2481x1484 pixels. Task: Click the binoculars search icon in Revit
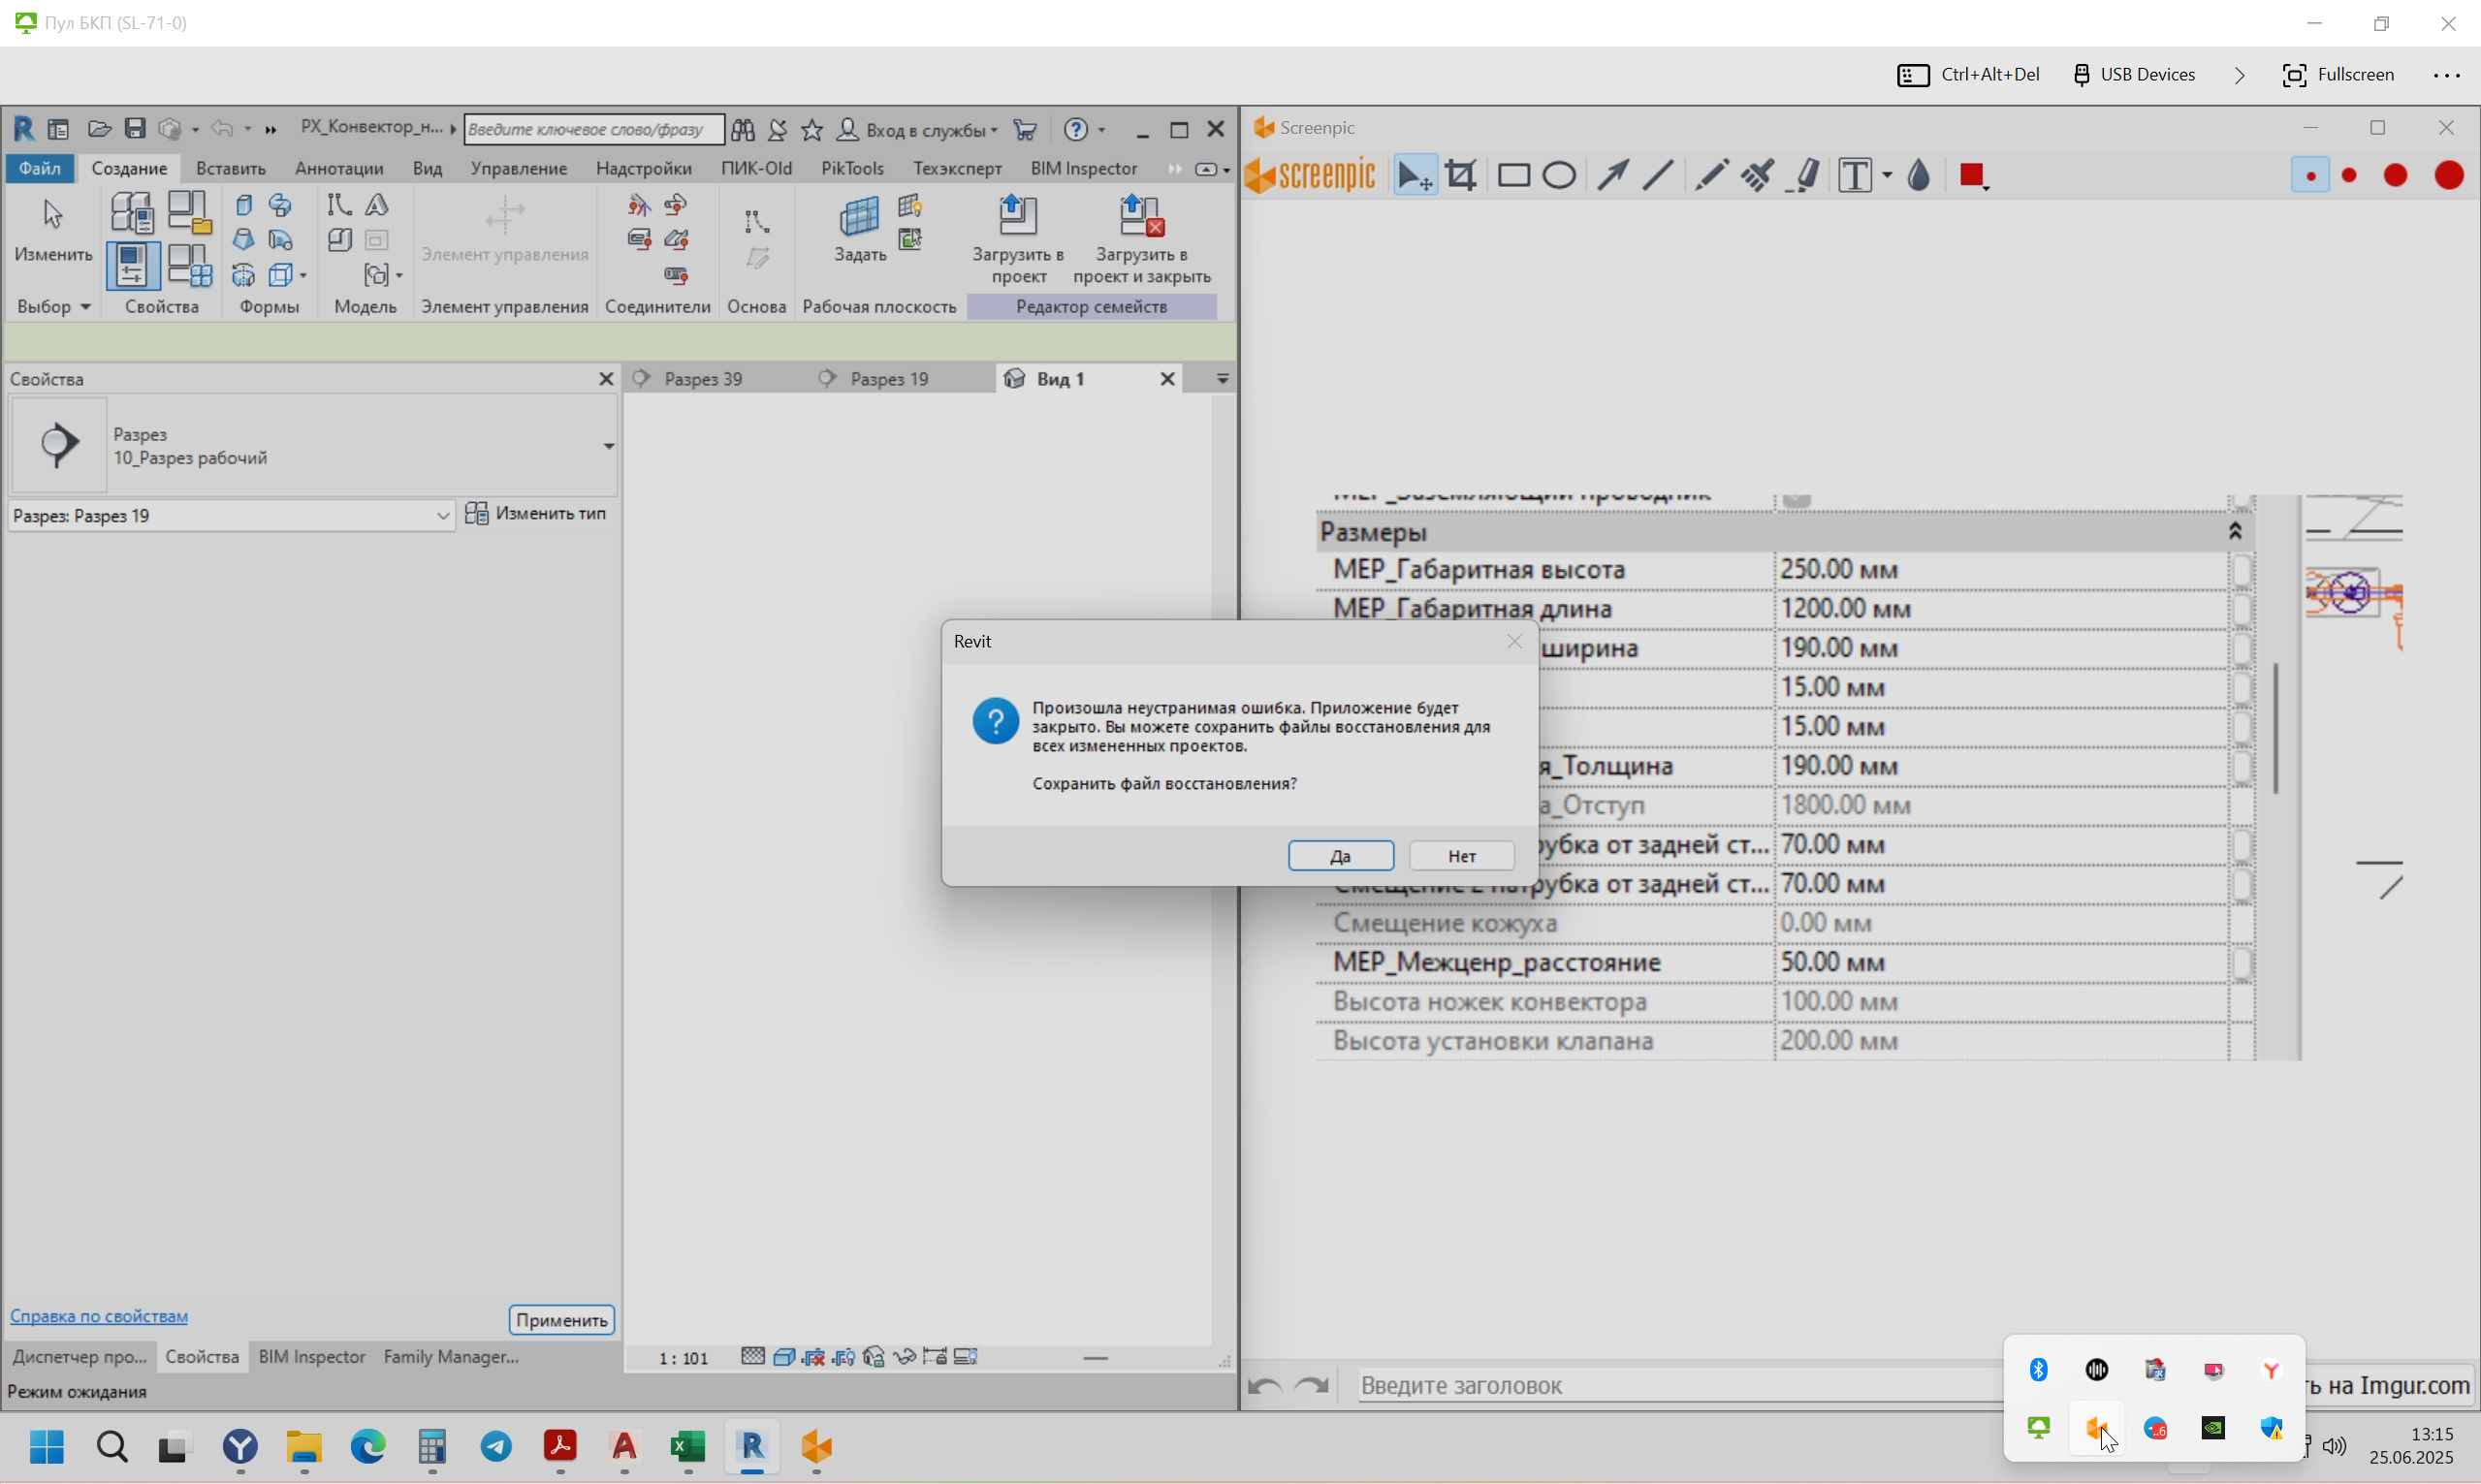743,130
